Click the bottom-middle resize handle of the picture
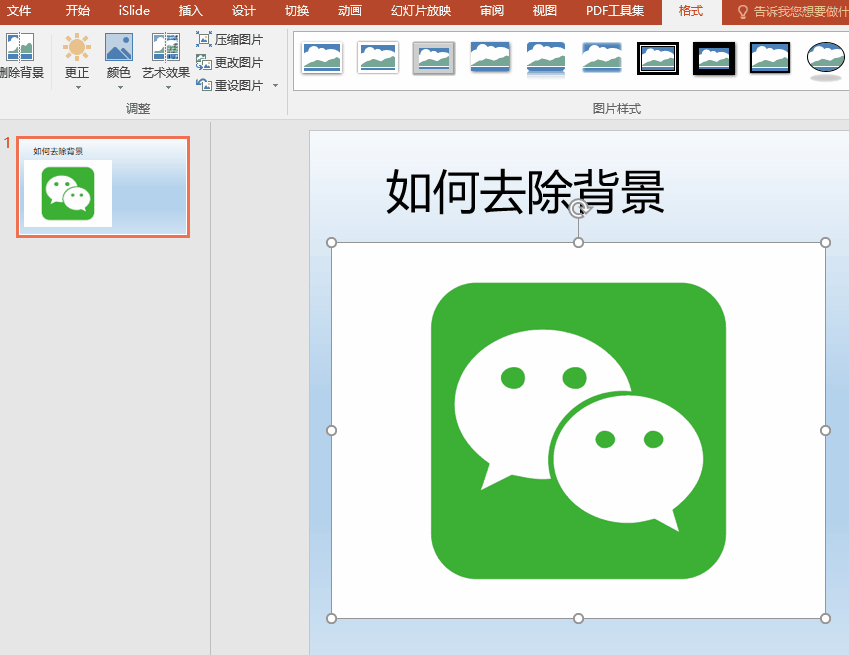 tap(578, 618)
